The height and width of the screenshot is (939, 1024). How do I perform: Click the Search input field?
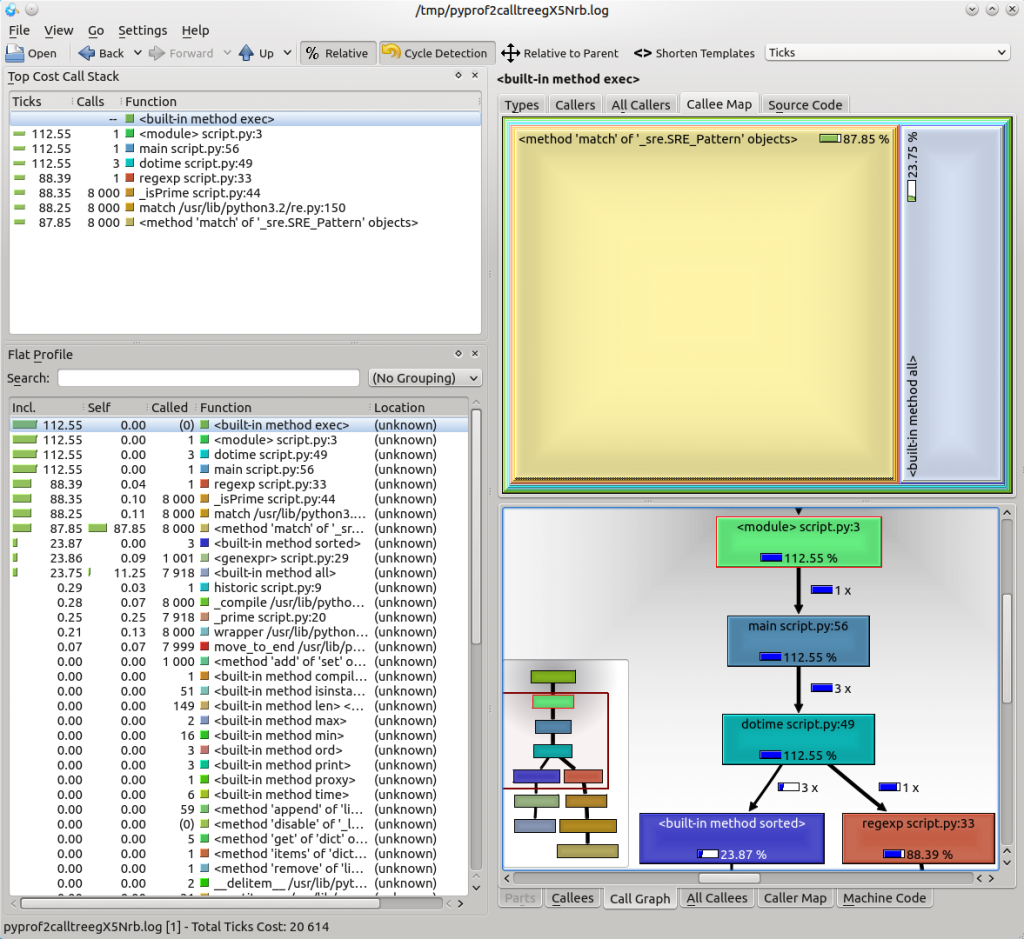point(209,377)
